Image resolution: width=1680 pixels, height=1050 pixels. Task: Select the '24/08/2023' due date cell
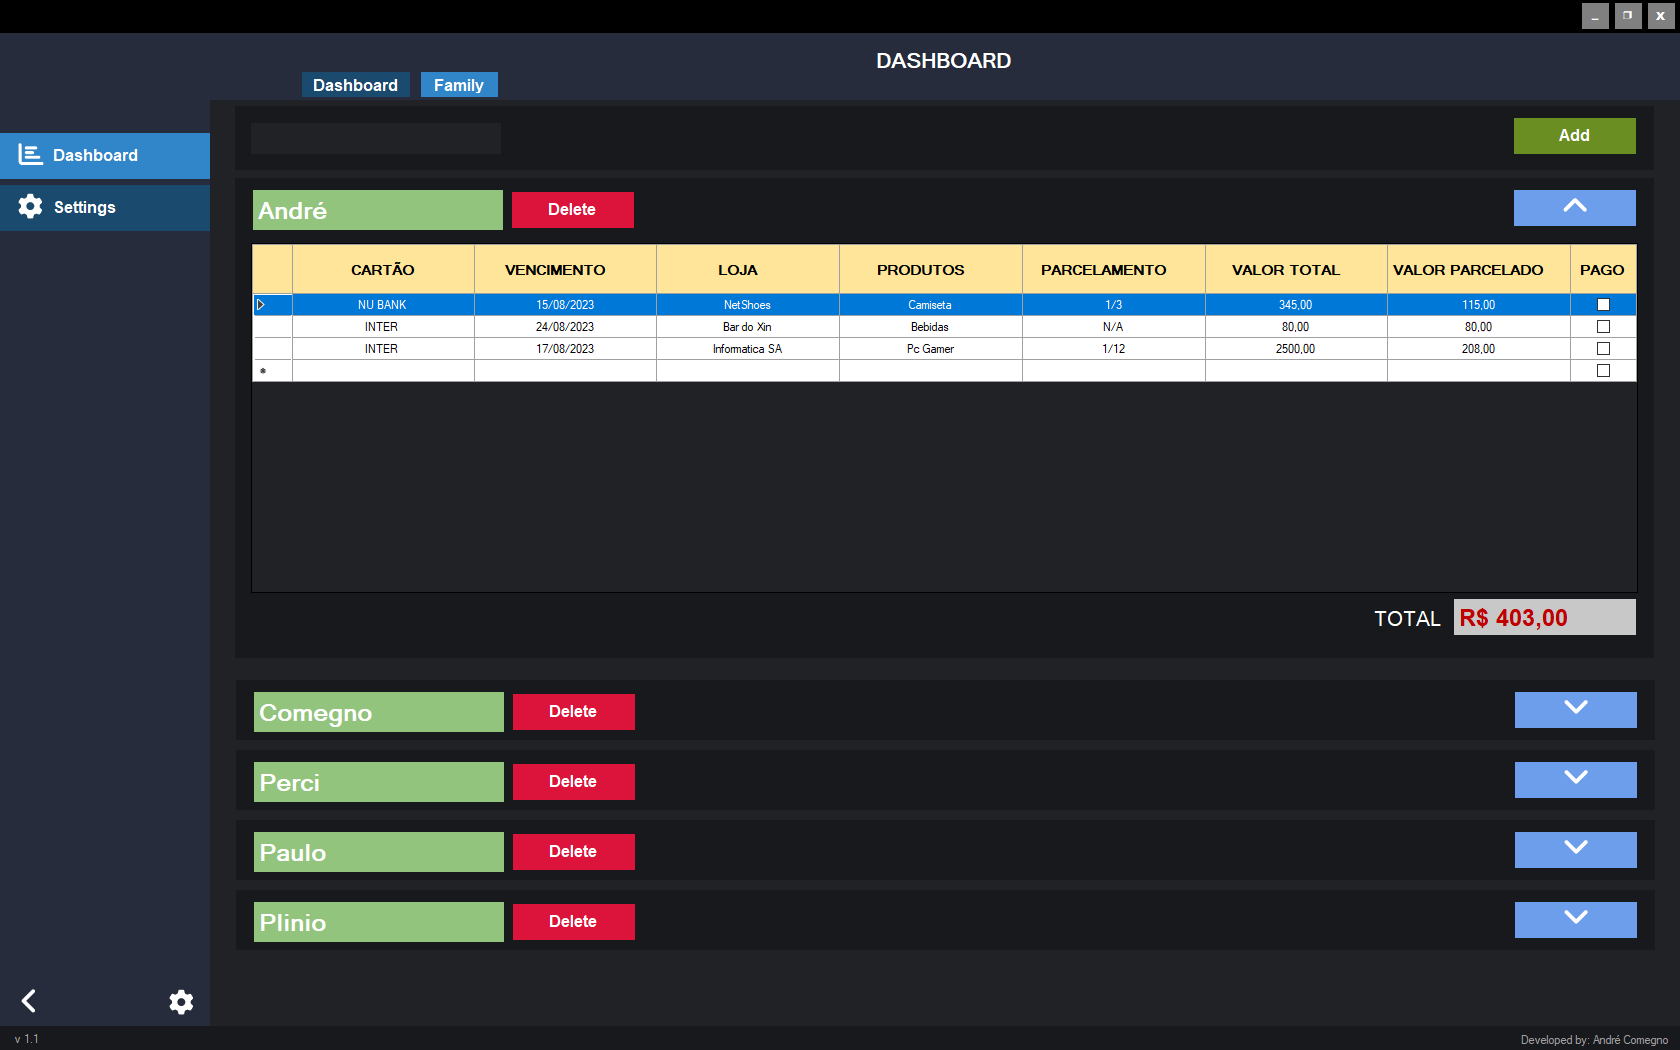point(565,327)
